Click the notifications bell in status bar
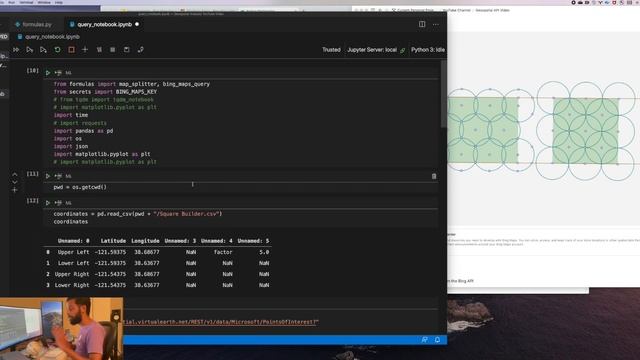The height and width of the screenshot is (360, 640). pos(437,340)
